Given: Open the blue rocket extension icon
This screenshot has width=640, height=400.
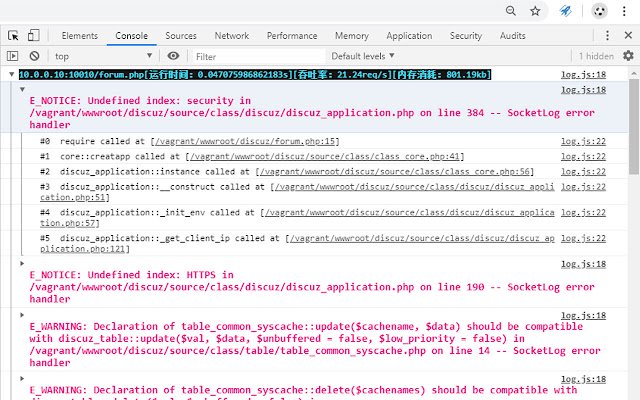Looking at the screenshot, I should coord(565,11).
